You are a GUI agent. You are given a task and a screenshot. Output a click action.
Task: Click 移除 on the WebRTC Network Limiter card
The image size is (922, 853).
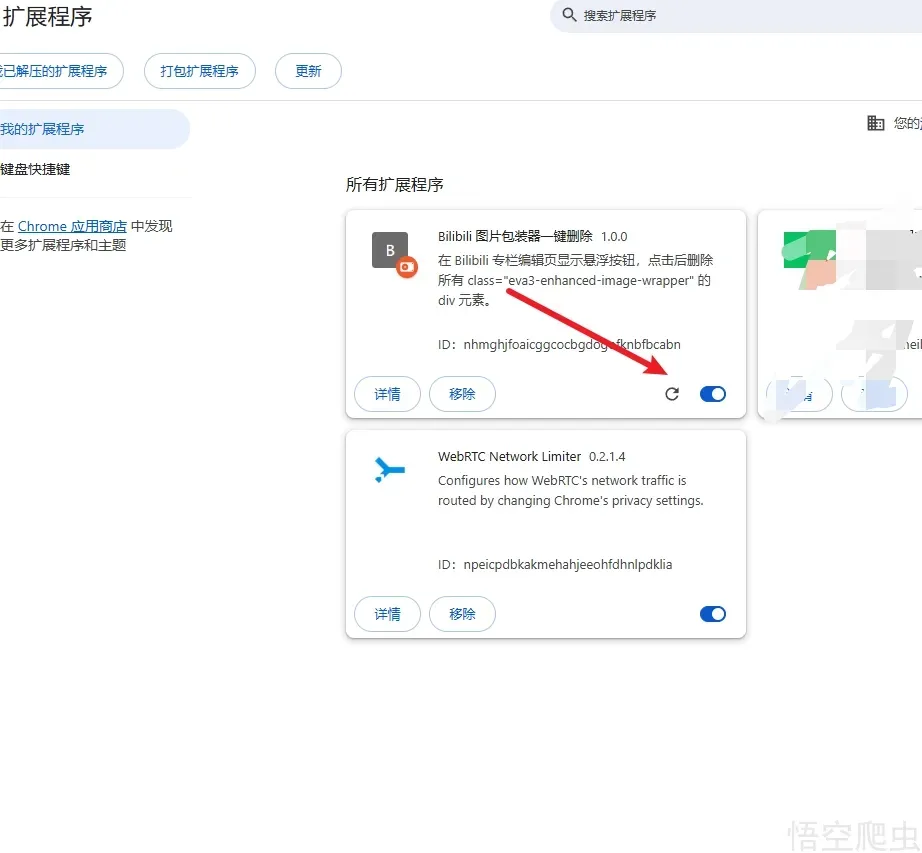[x=462, y=614]
